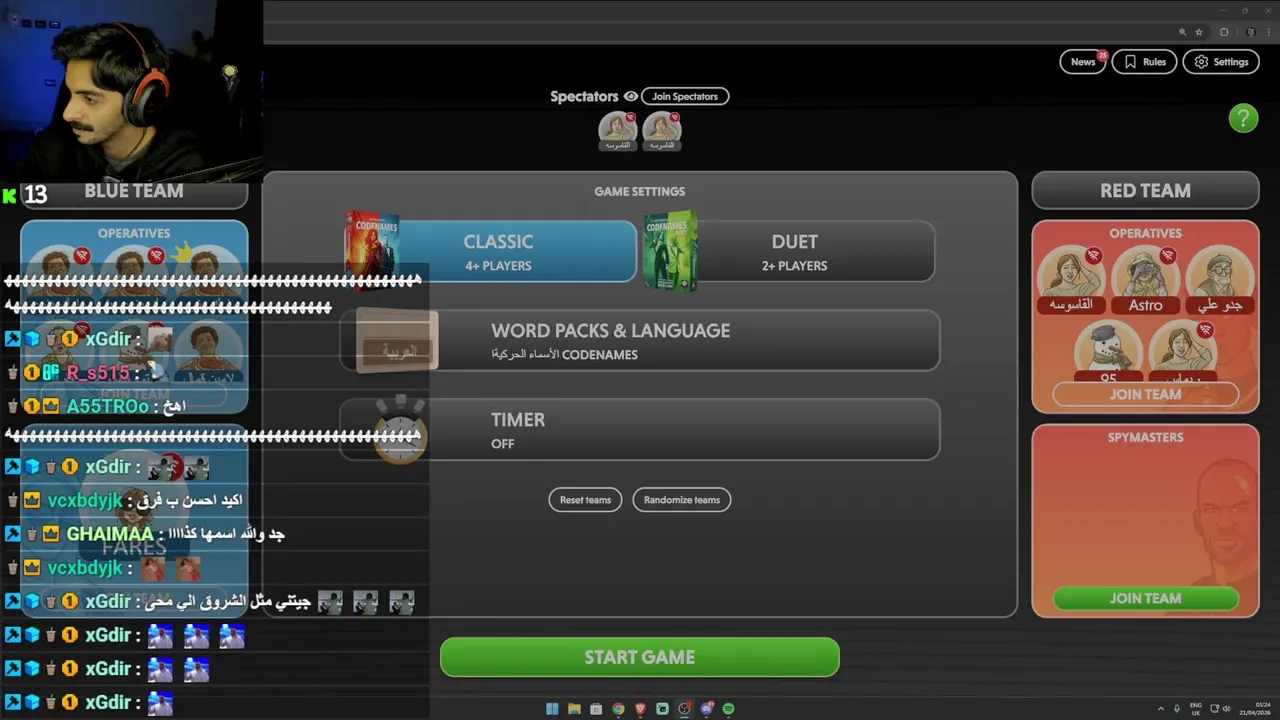Open the game Settings
The height and width of the screenshot is (720, 1280).
tap(1221, 62)
